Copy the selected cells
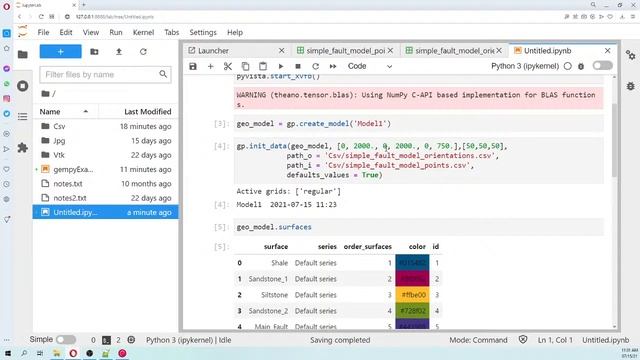The height and width of the screenshot is (360, 640). click(x=245, y=66)
